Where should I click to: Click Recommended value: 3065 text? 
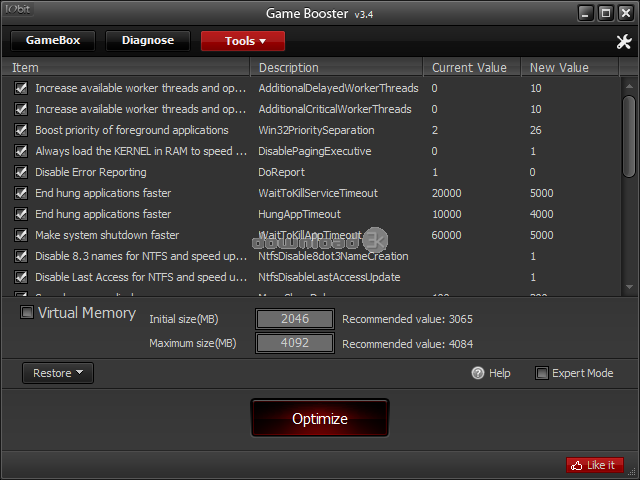pos(407,319)
